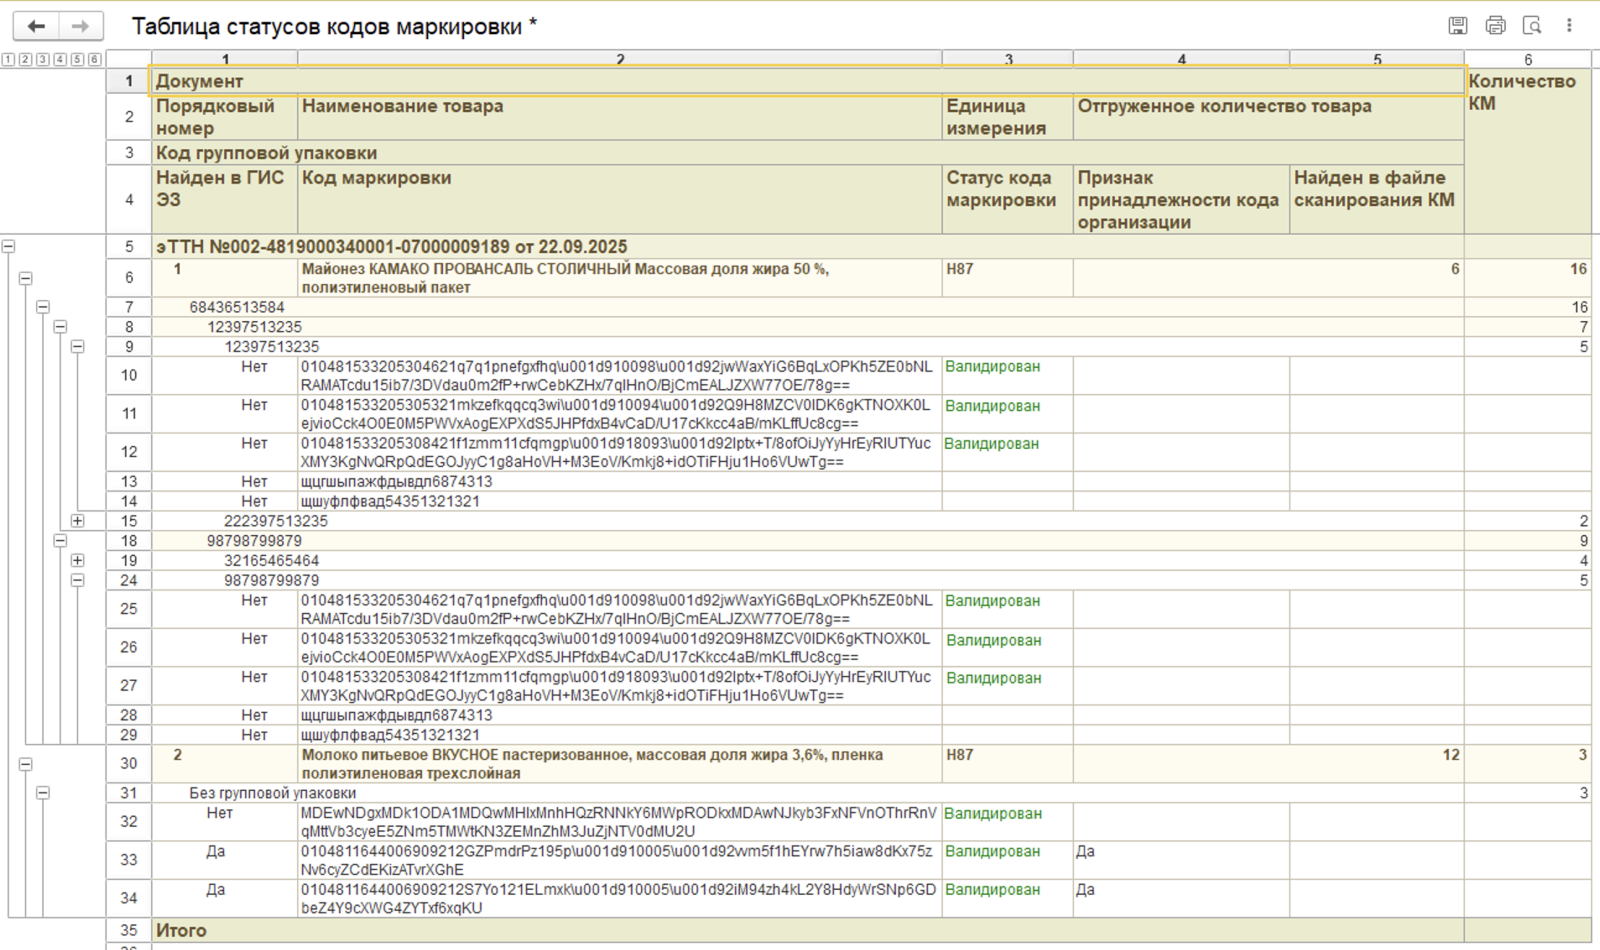The height and width of the screenshot is (950, 1600).
Task: Print the table with the printer icon
Action: pyautogui.click(x=1495, y=26)
